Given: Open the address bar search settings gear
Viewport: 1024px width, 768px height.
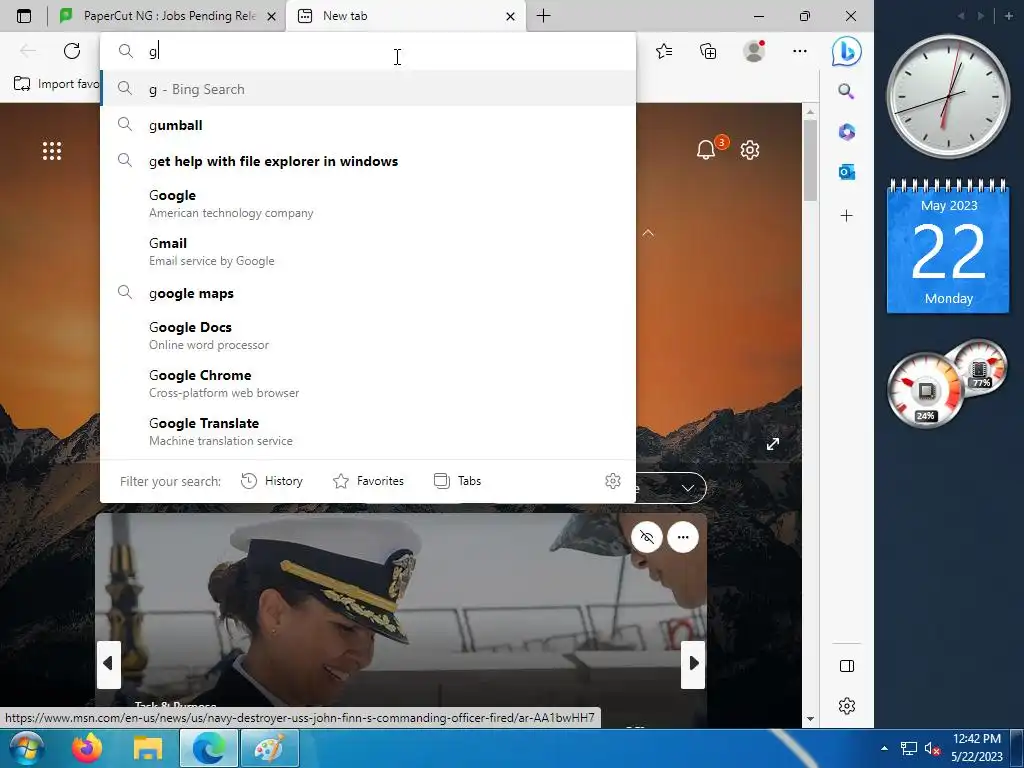Looking at the screenshot, I should [613, 481].
